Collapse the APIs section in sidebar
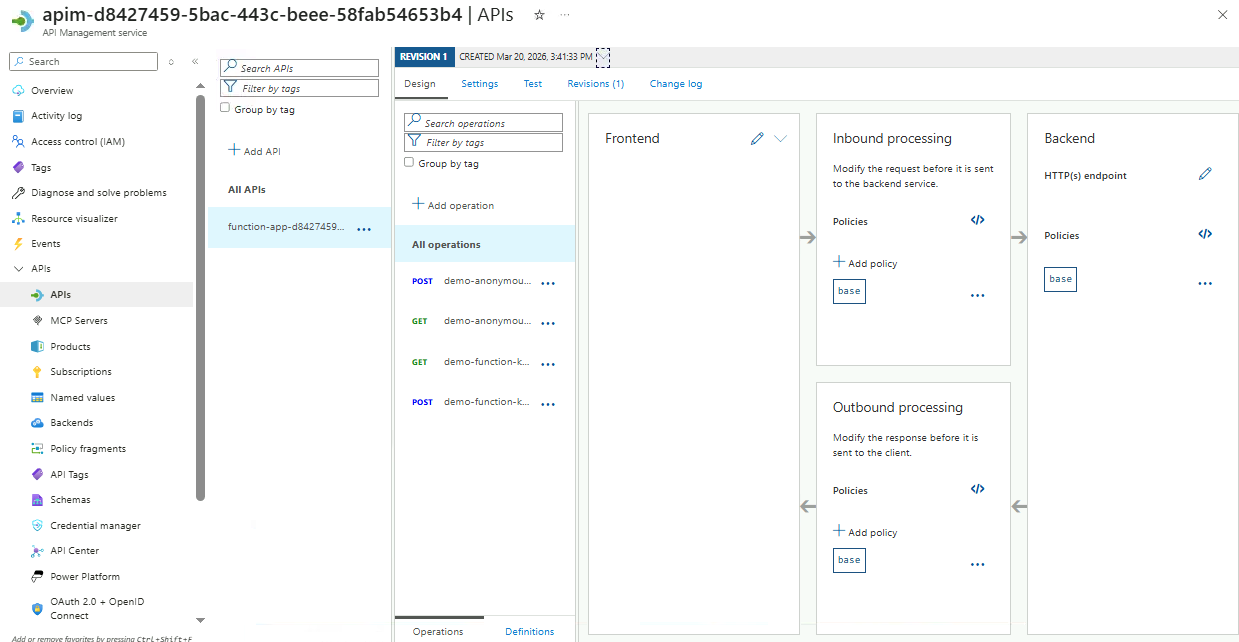 [18, 269]
